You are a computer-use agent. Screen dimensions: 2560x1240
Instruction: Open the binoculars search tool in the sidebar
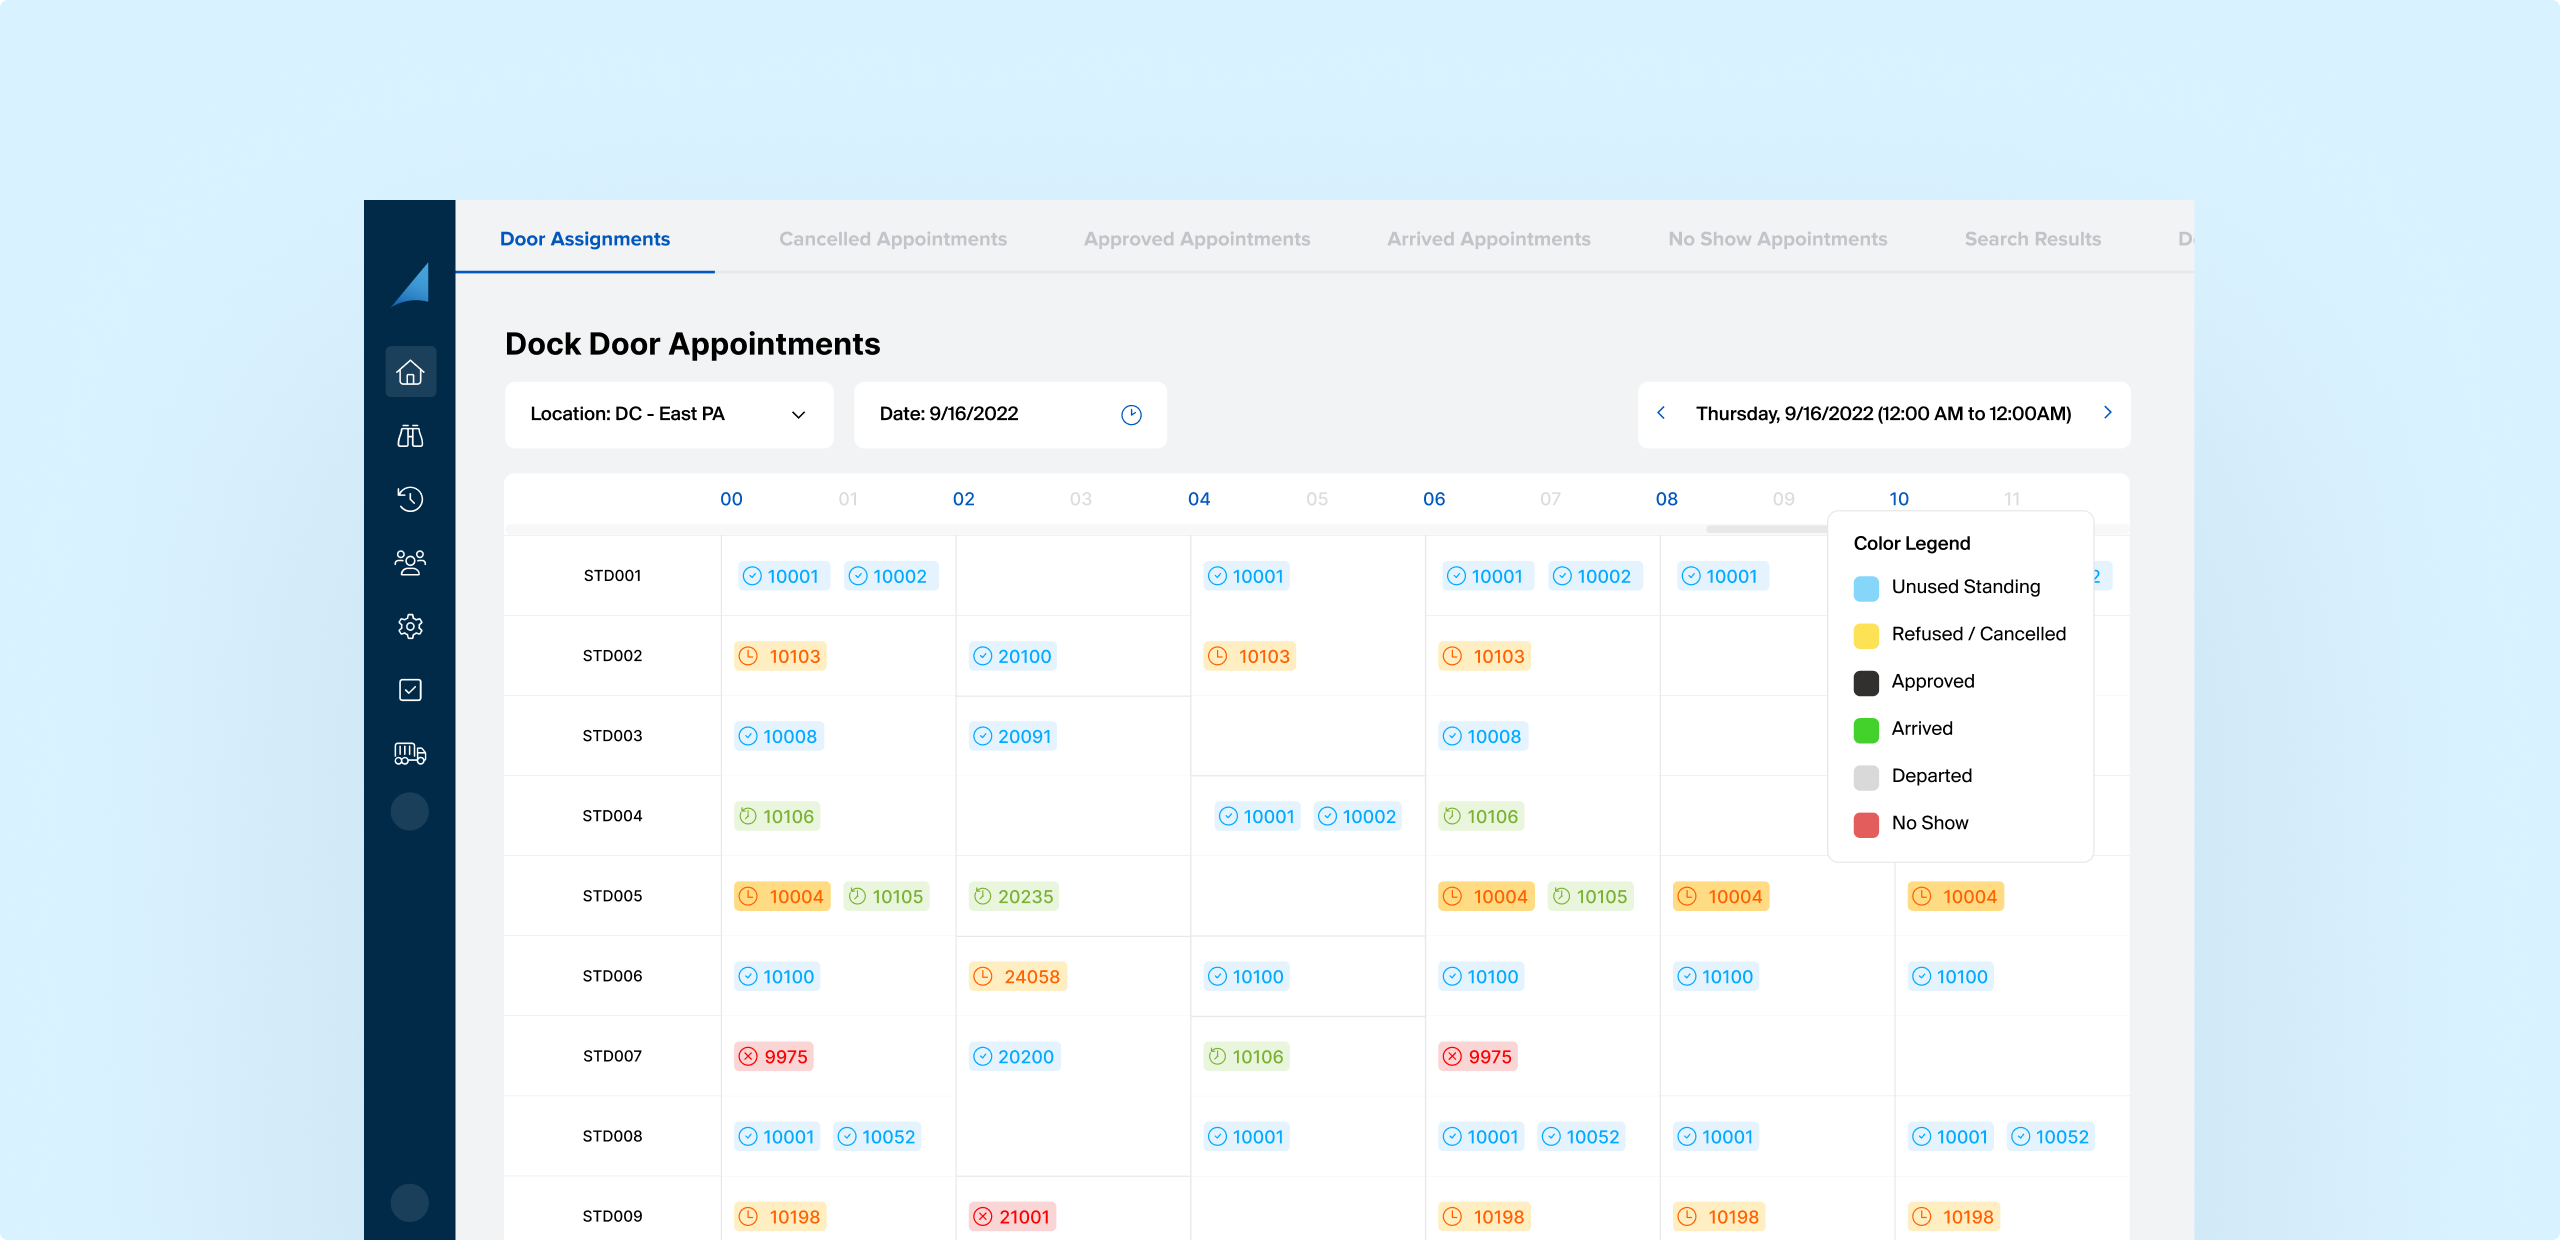tap(410, 435)
